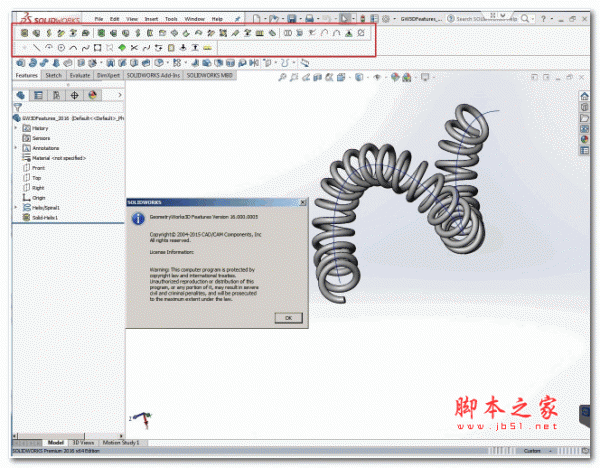
Task: Open the ConfigurationManager panel tab
Action: 56,95
